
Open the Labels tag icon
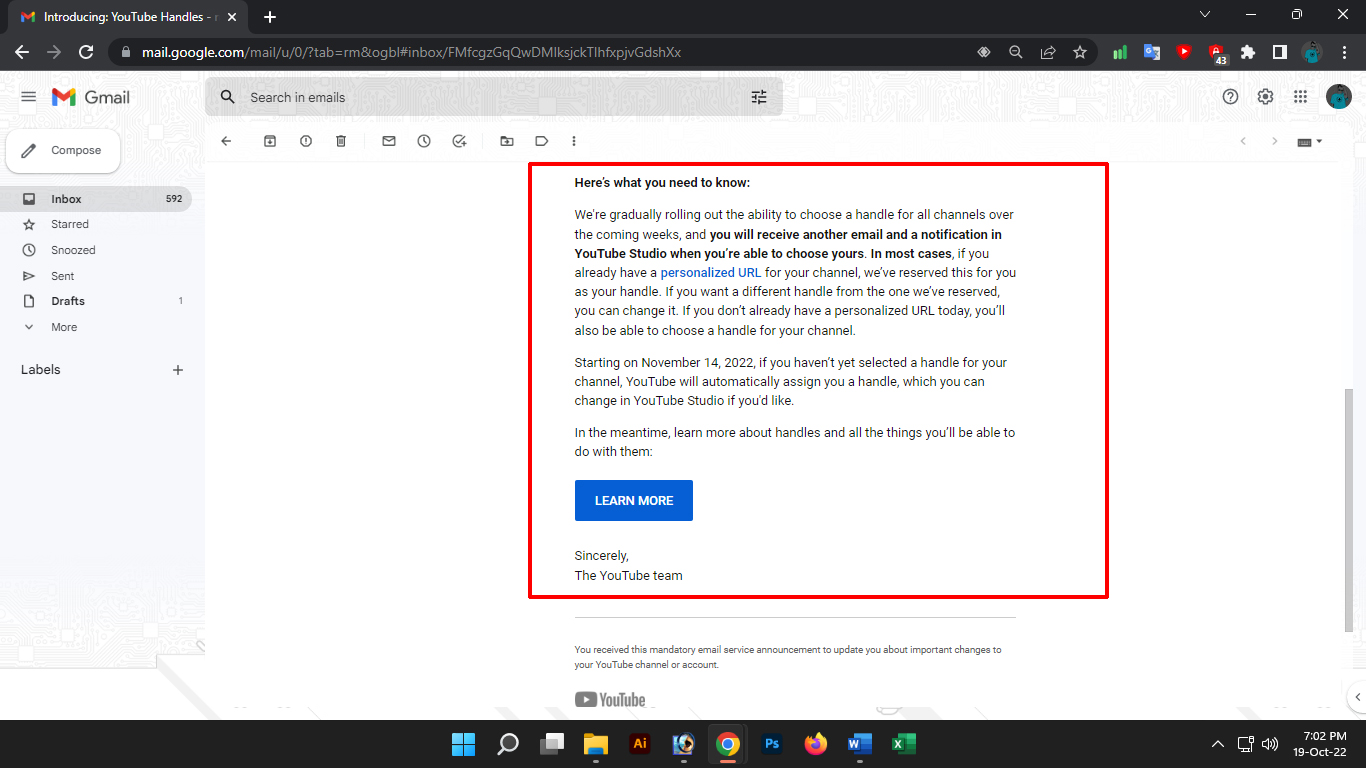(x=542, y=141)
